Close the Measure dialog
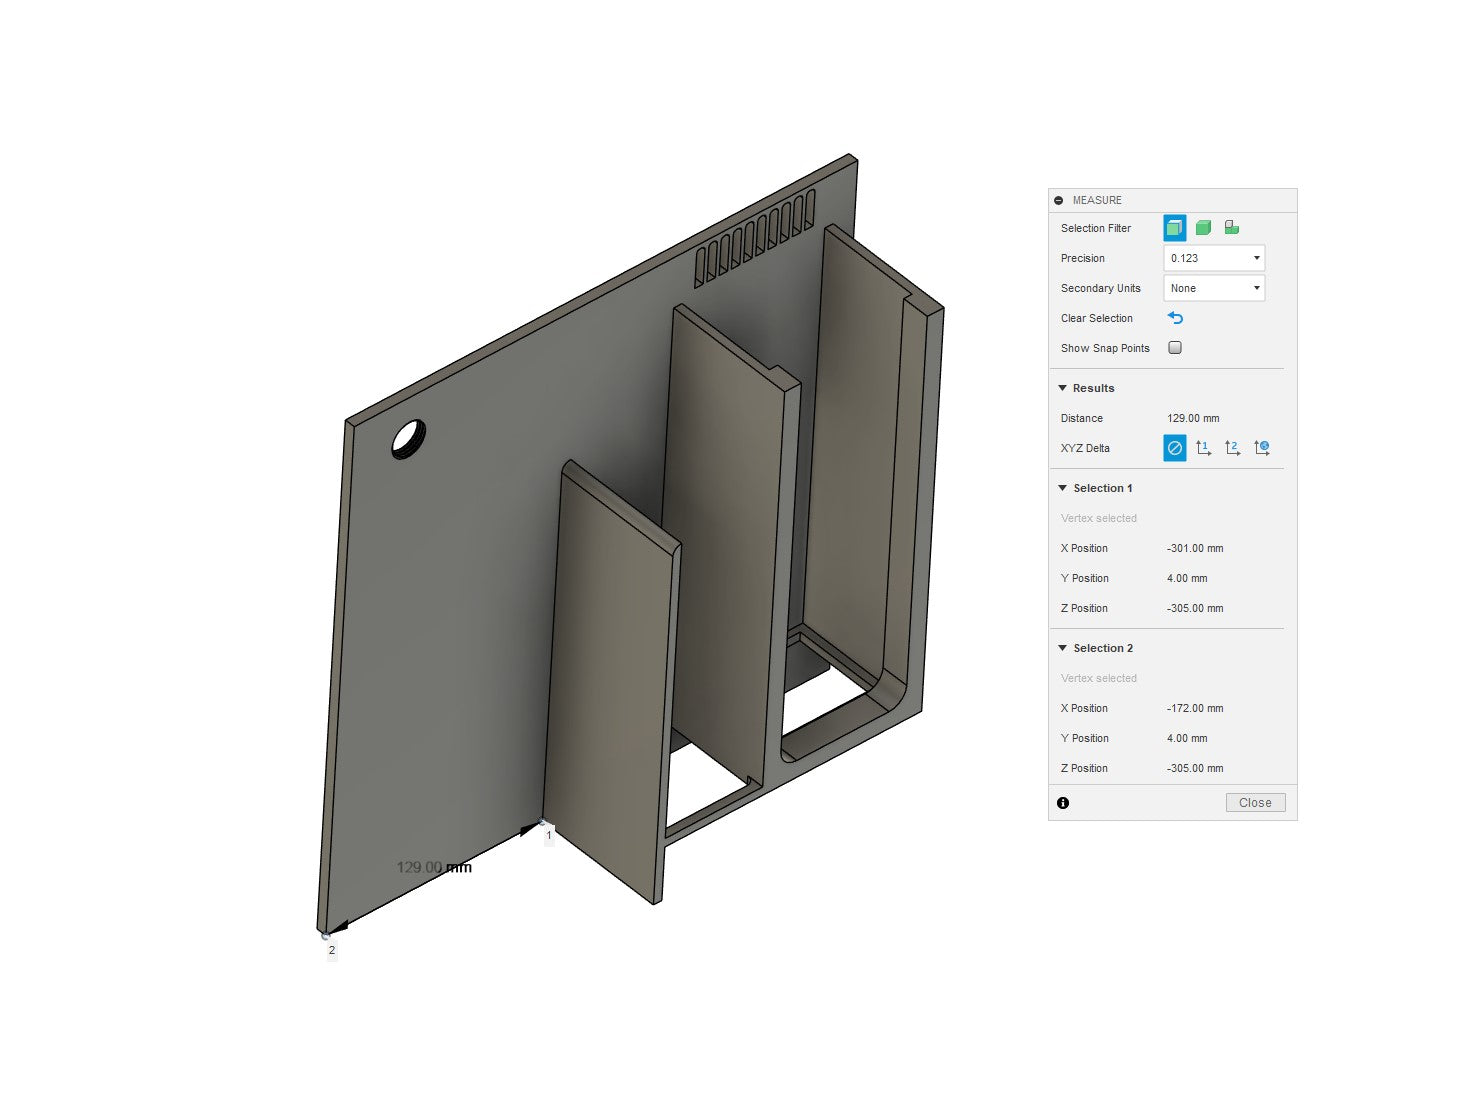1470x1098 pixels. click(1255, 803)
